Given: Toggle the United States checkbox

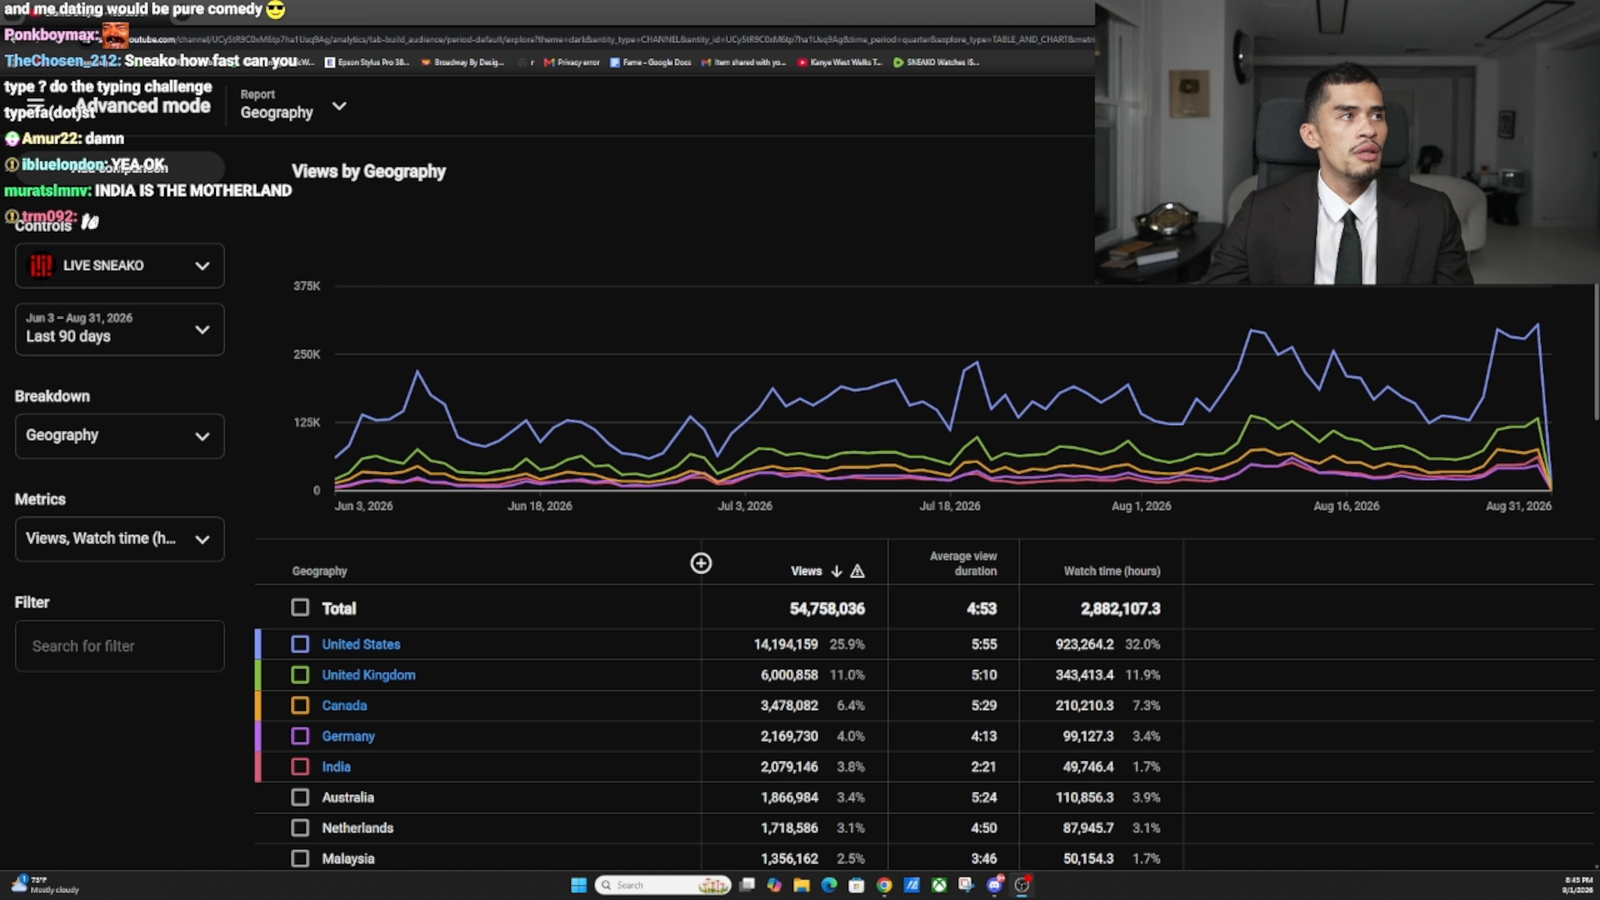Looking at the screenshot, I should pyautogui.click(x=300, y=644).
